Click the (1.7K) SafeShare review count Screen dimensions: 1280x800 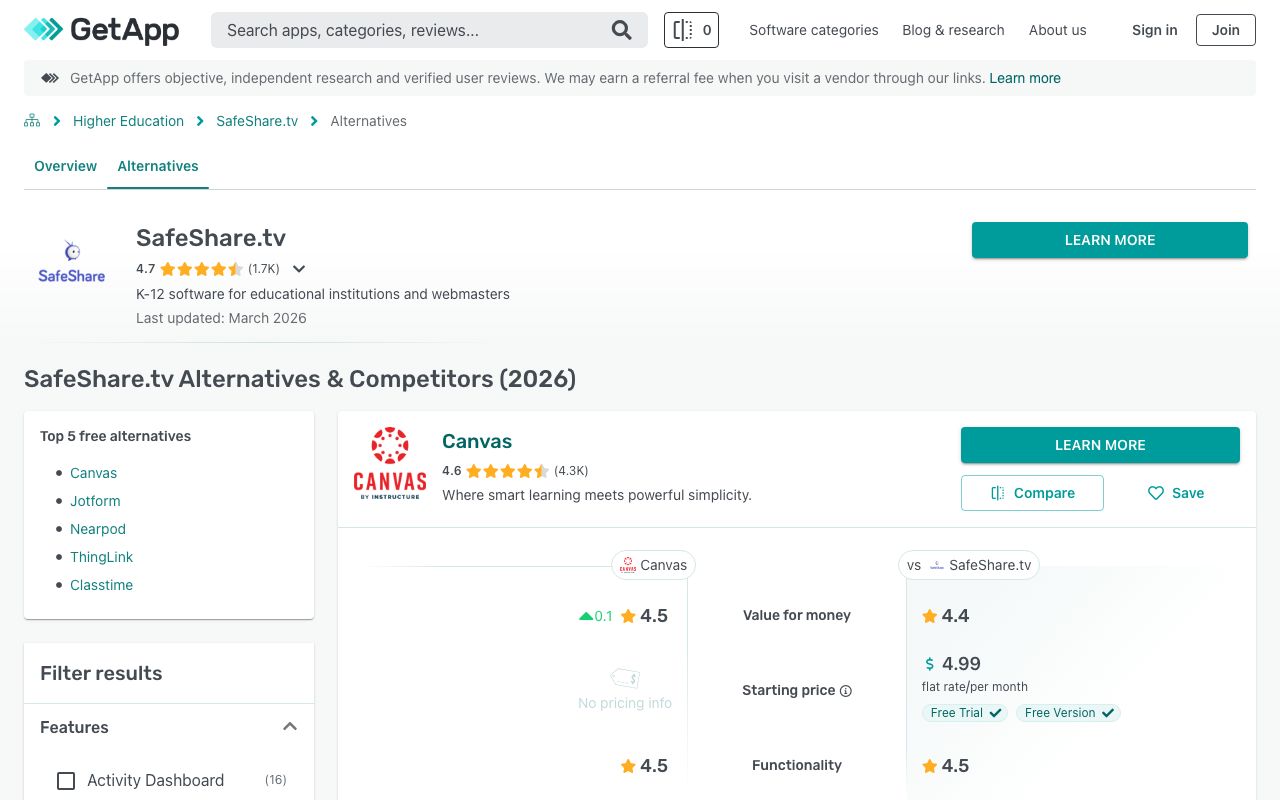click(264, 269)
